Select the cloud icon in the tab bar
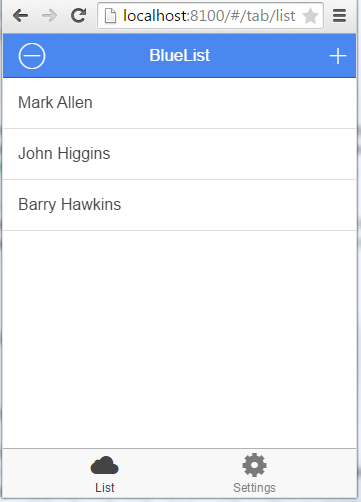This screenshot has width=361, height=502. pyautogui.click(x=104, y=465)
